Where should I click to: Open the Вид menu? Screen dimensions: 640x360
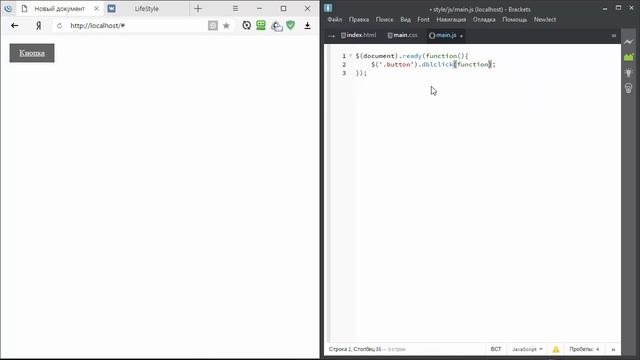(x=405, y=20)
